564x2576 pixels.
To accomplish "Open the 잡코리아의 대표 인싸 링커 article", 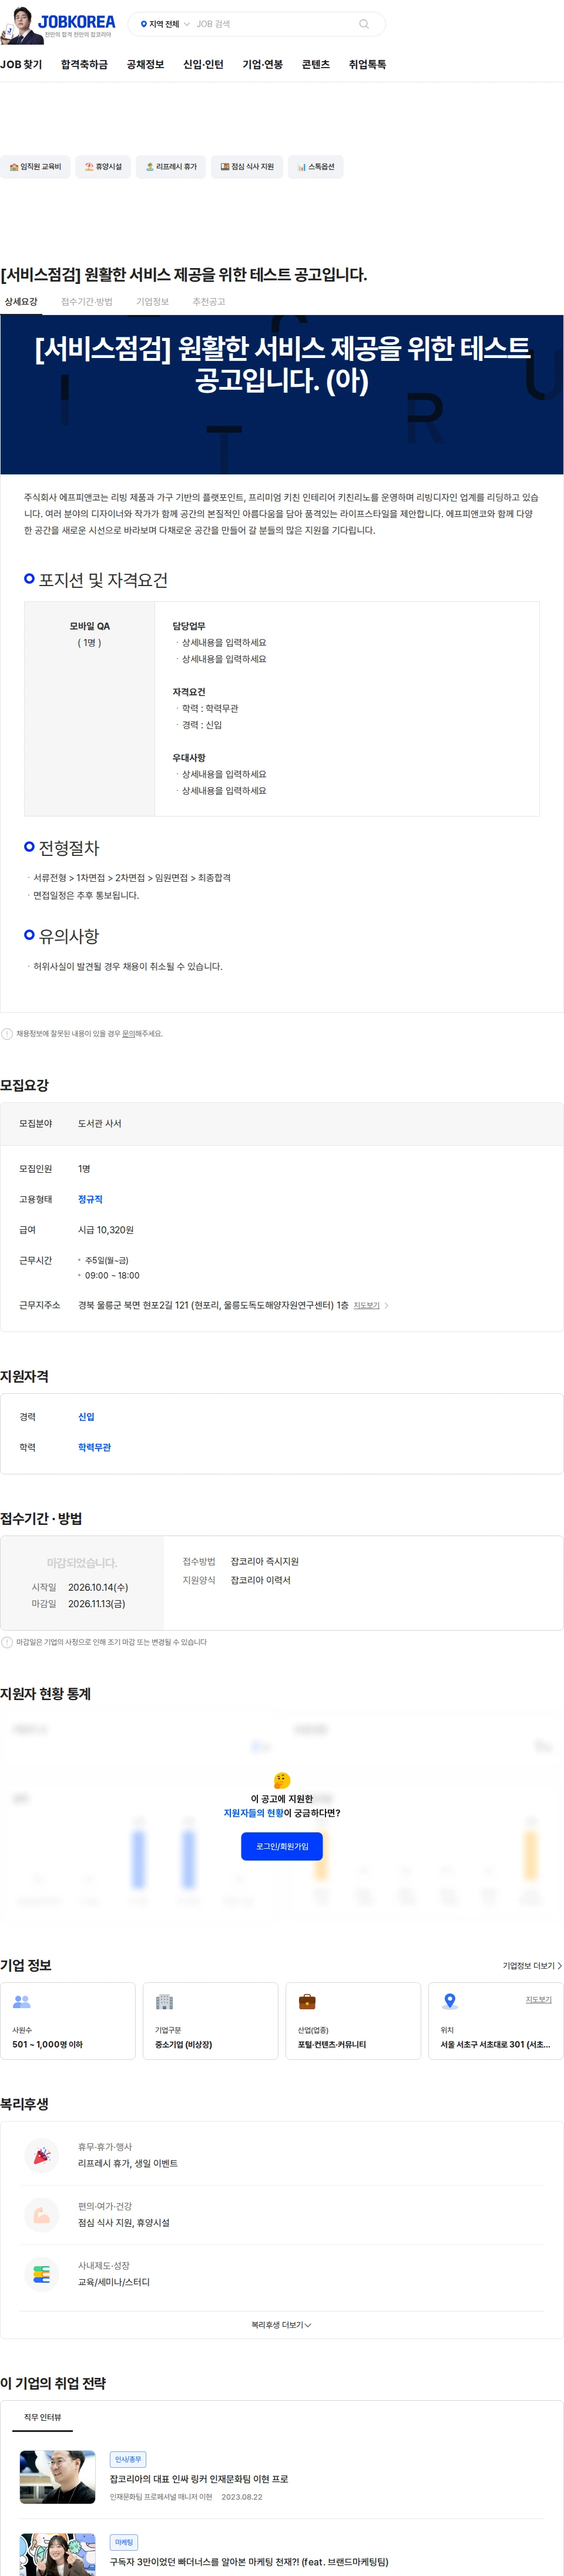I will click(x=199, y=2479).
